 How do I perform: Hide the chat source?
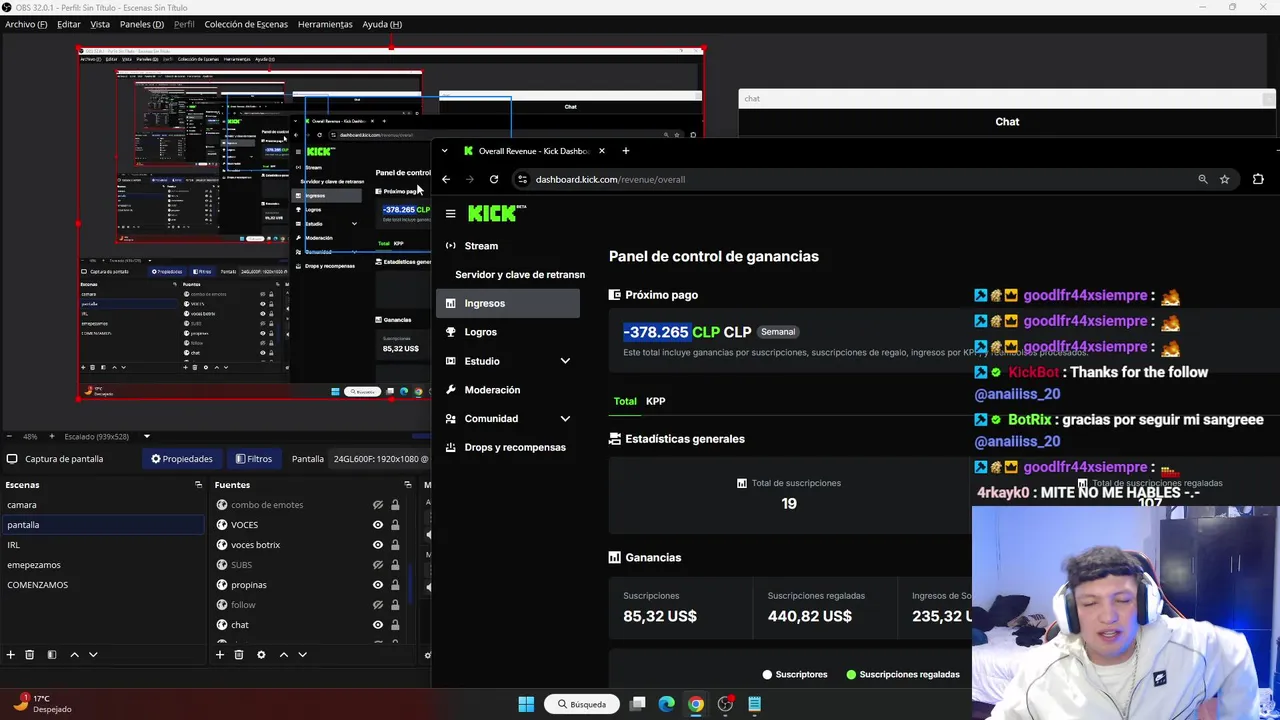click(x=378, y=625)
